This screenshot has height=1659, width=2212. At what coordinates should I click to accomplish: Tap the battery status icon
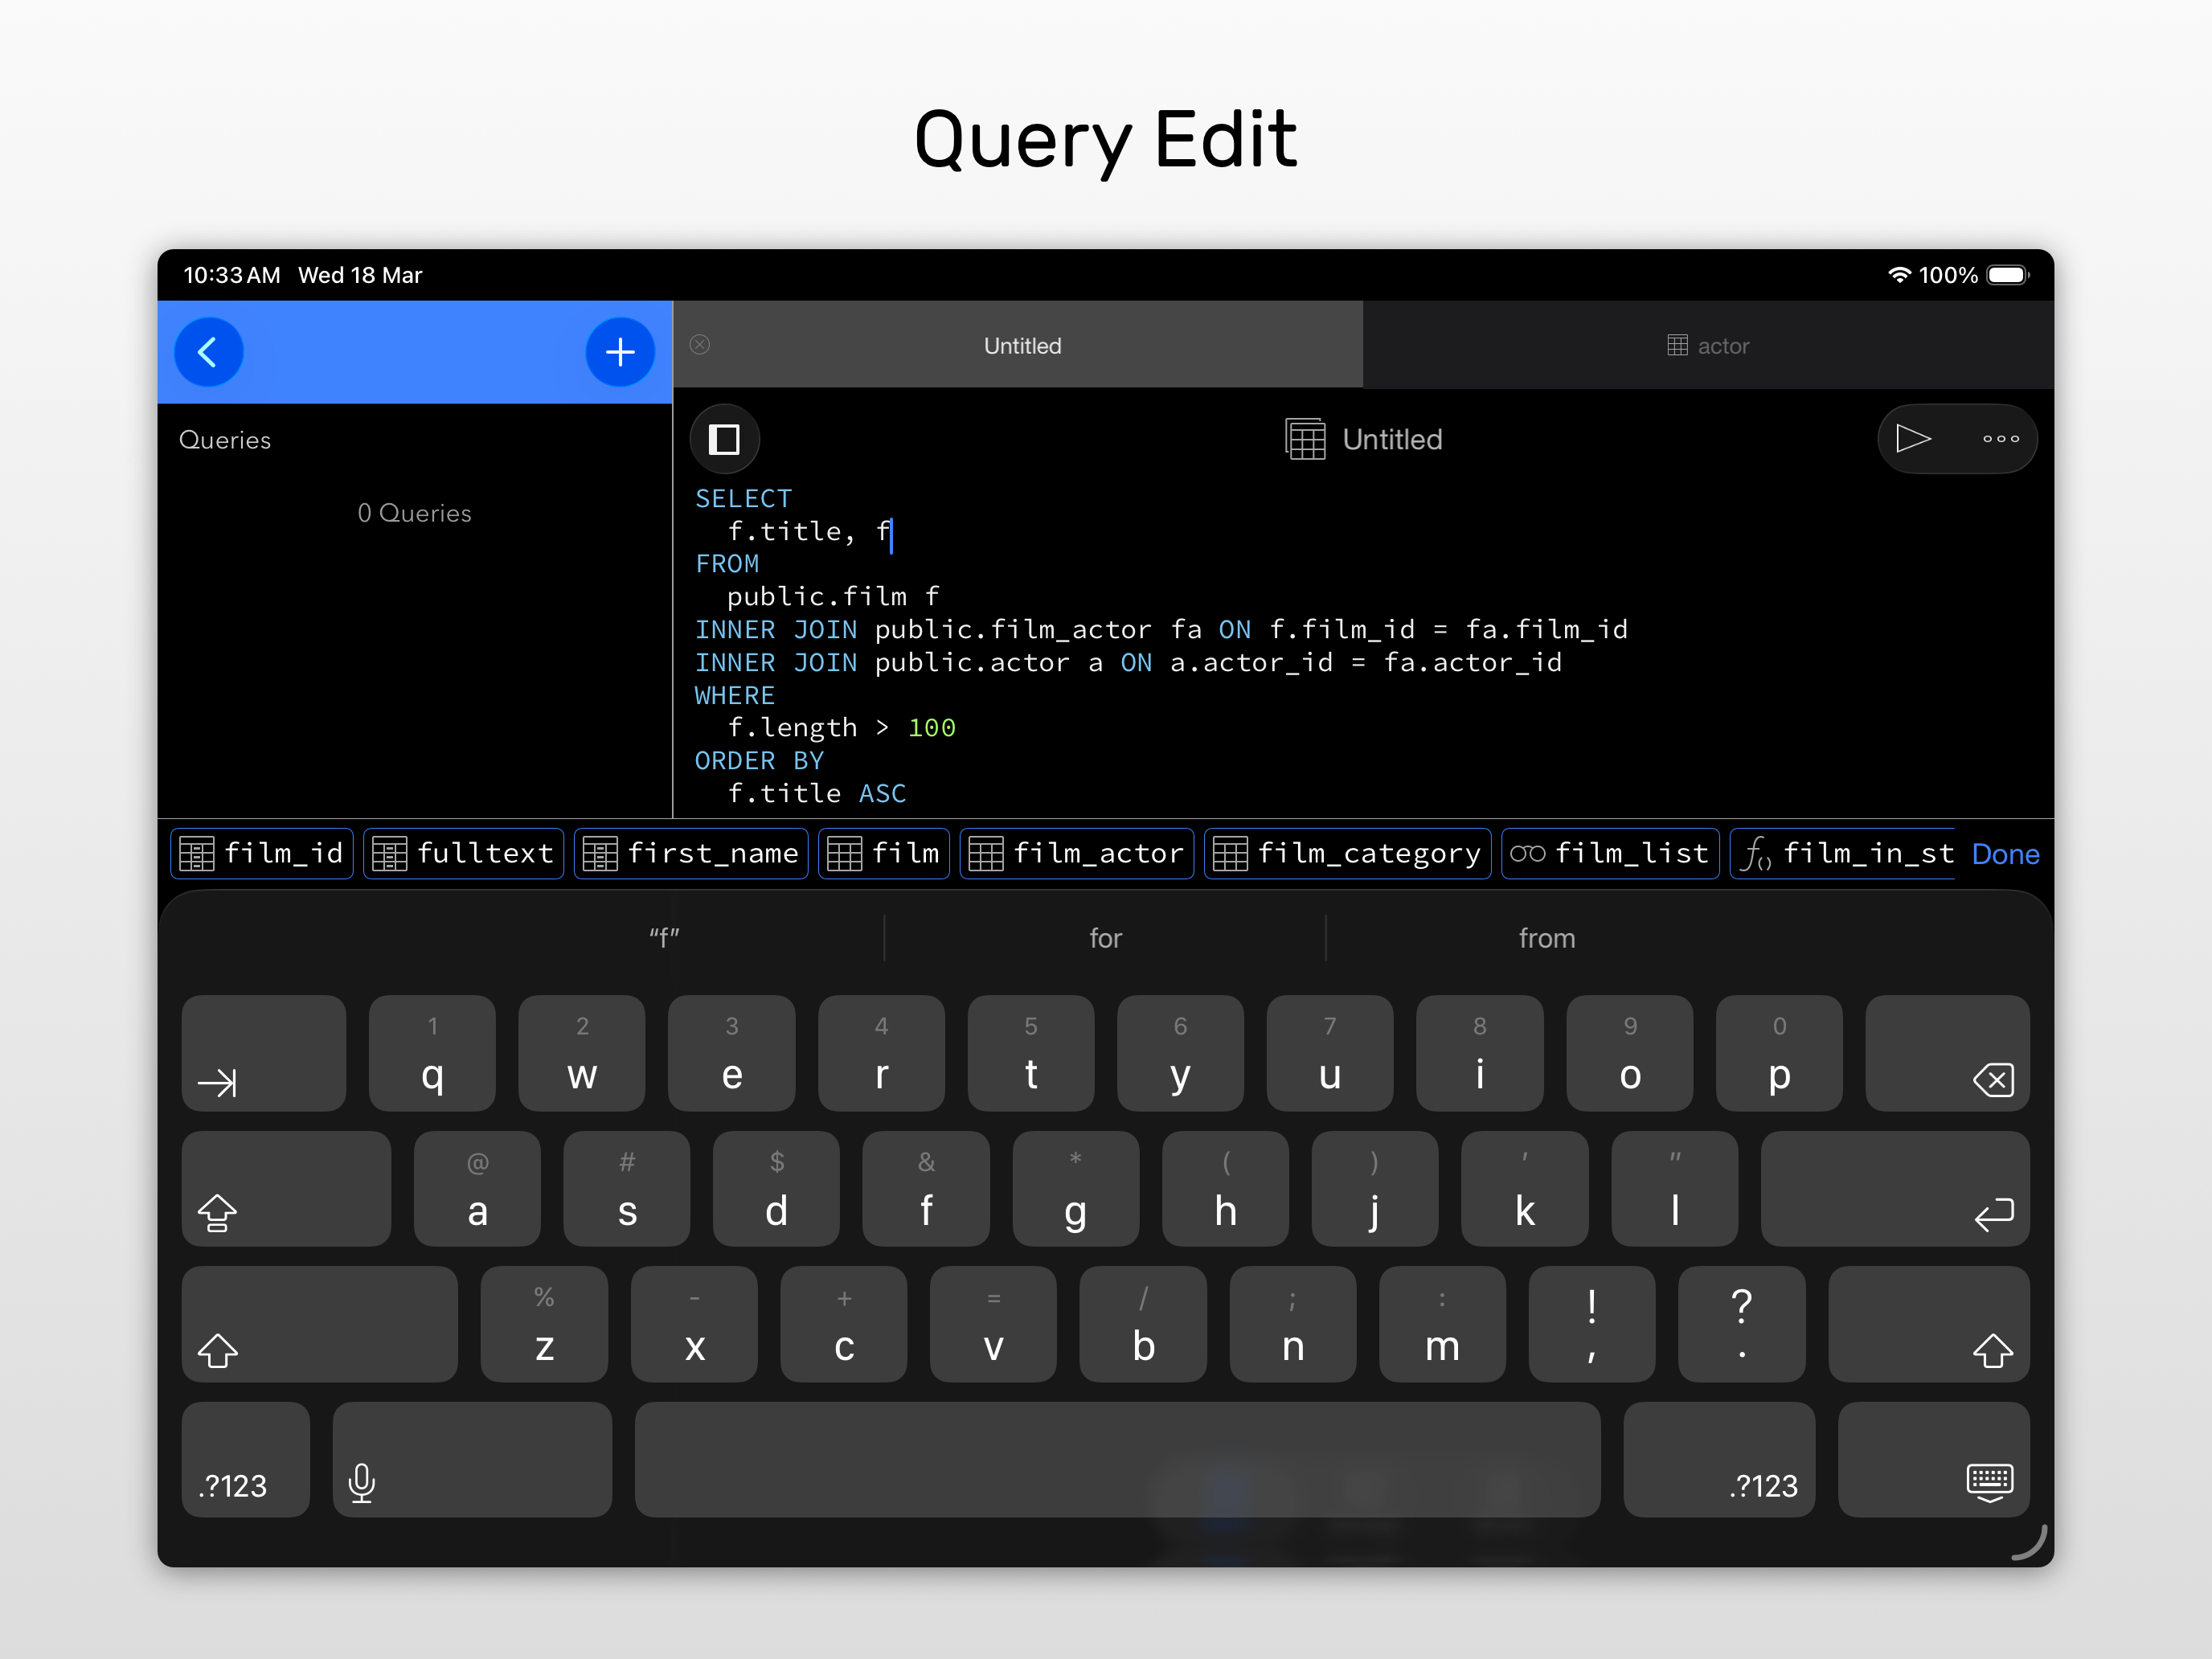(2008, 275)
